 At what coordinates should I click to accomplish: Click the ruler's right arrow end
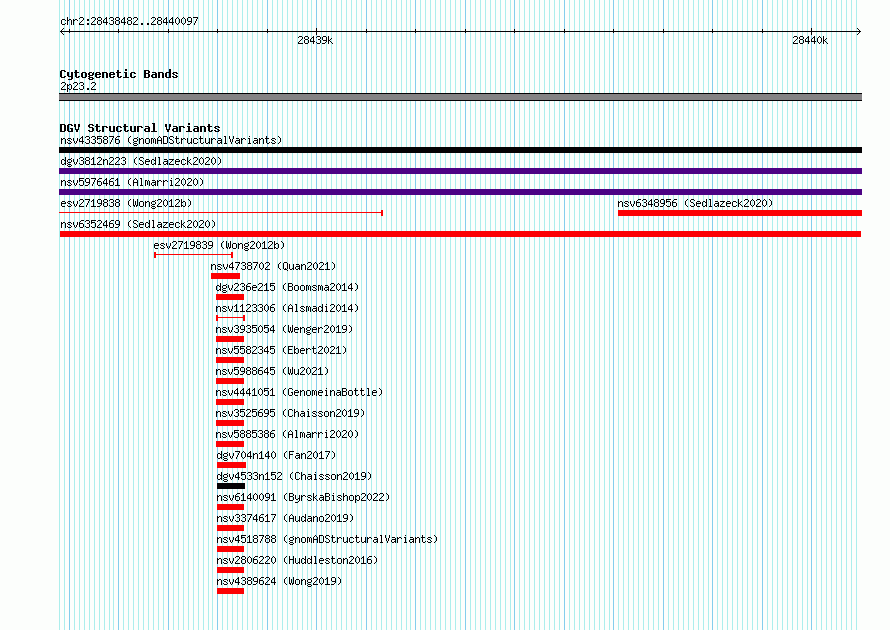pyautogui.click(x=859, y=31)
